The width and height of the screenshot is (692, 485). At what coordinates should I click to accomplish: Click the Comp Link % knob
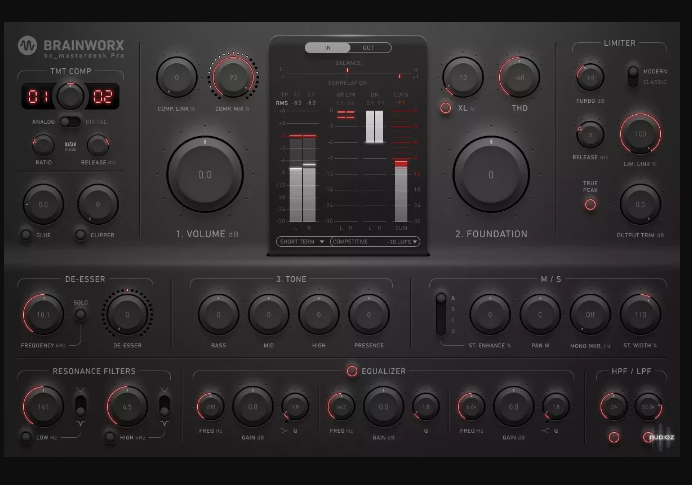pos(177,77)
